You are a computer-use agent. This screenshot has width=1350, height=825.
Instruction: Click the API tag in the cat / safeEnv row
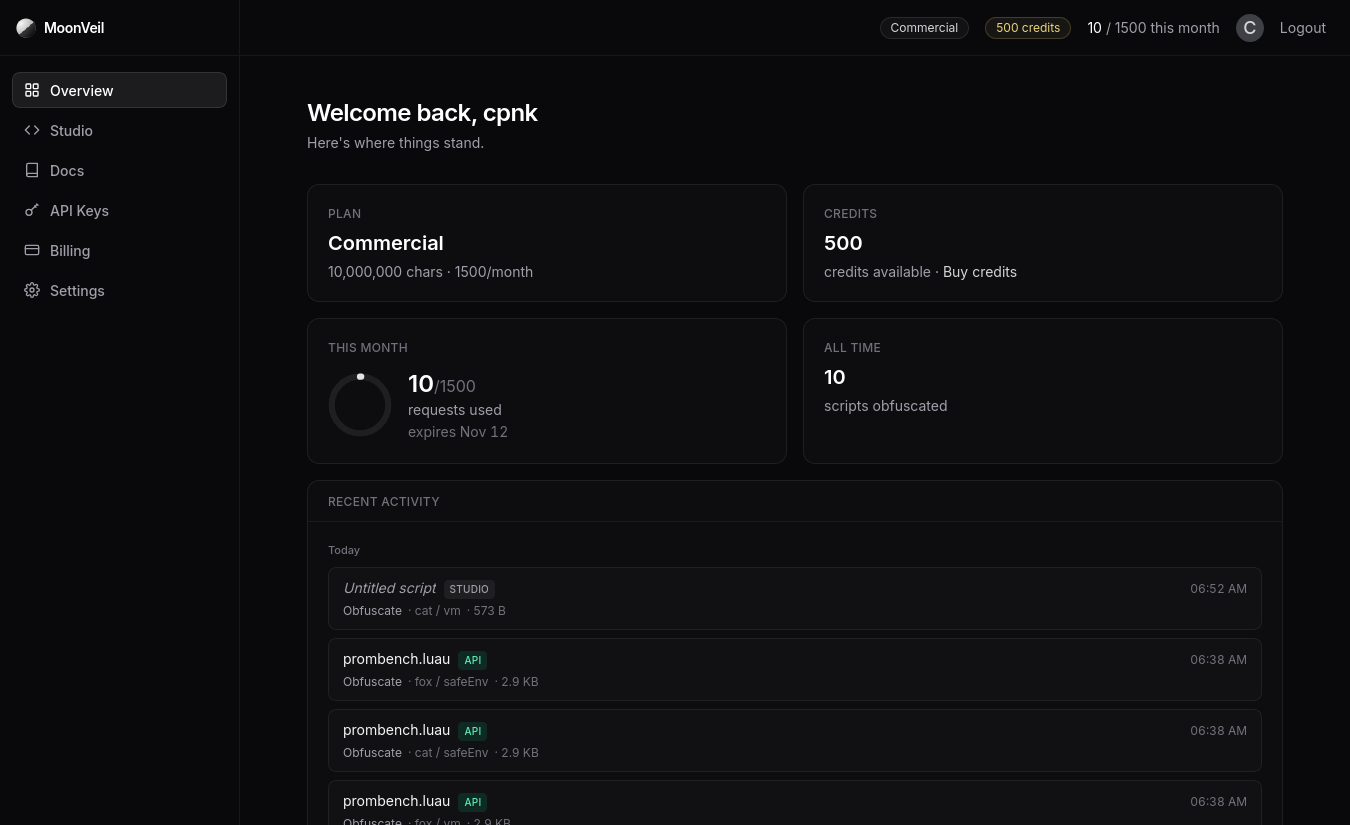coord(473,731)
